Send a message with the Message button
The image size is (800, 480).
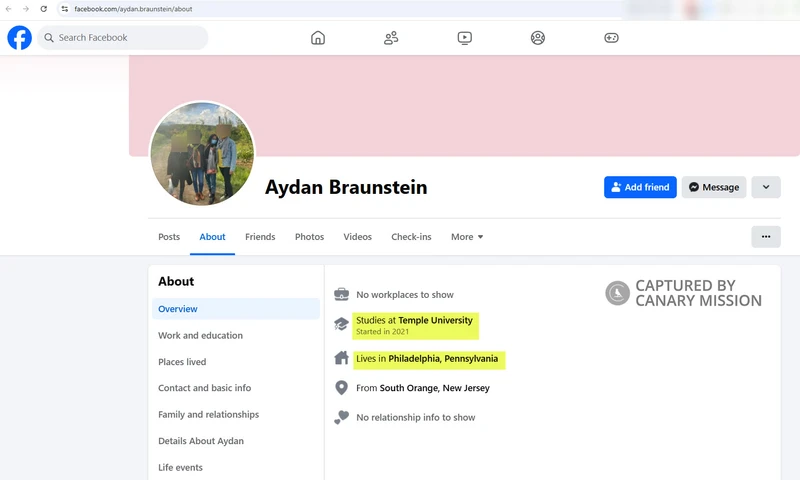[714, 187]
